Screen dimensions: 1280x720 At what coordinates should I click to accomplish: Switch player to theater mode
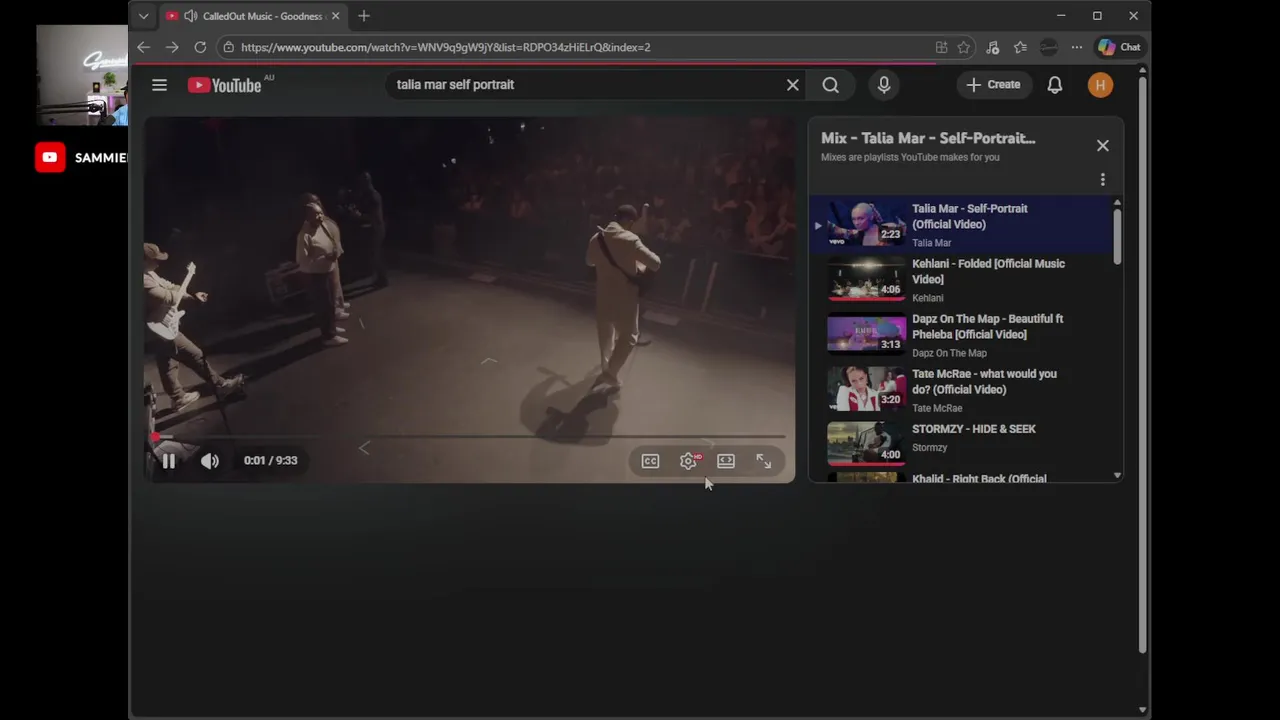726,461
